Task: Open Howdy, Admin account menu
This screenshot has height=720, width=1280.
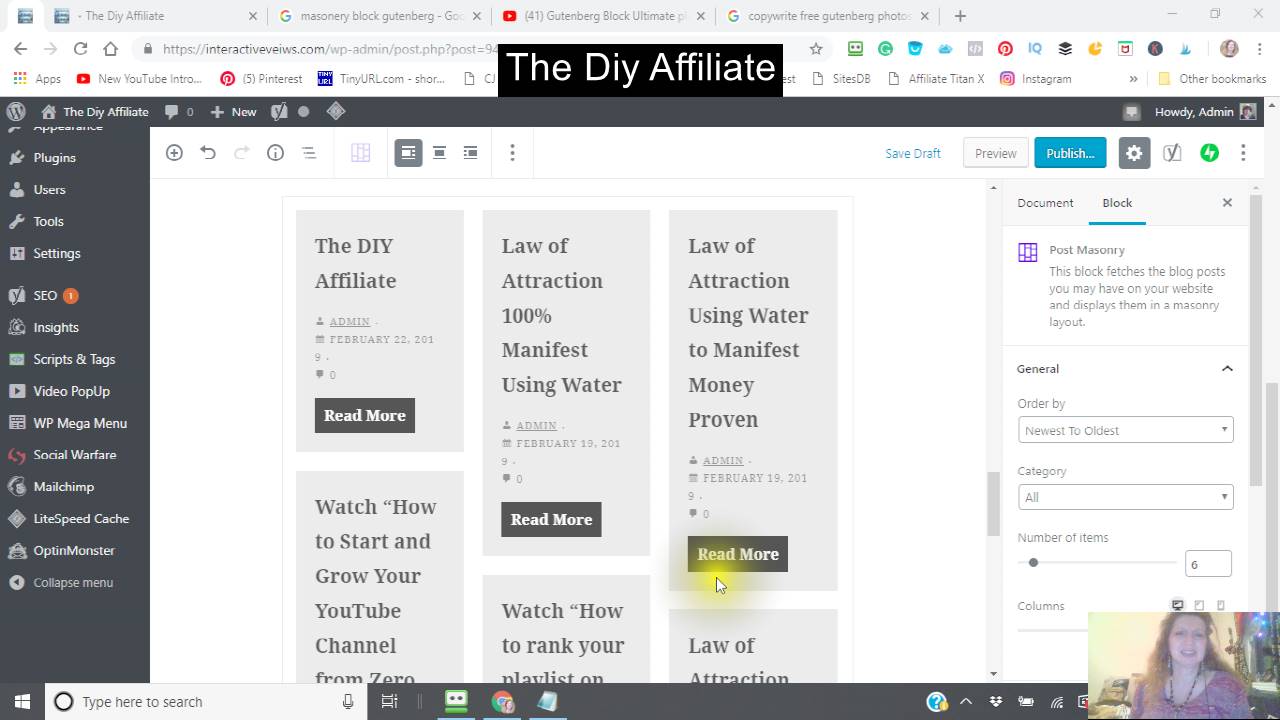Action: click(x=1205, y=112)
